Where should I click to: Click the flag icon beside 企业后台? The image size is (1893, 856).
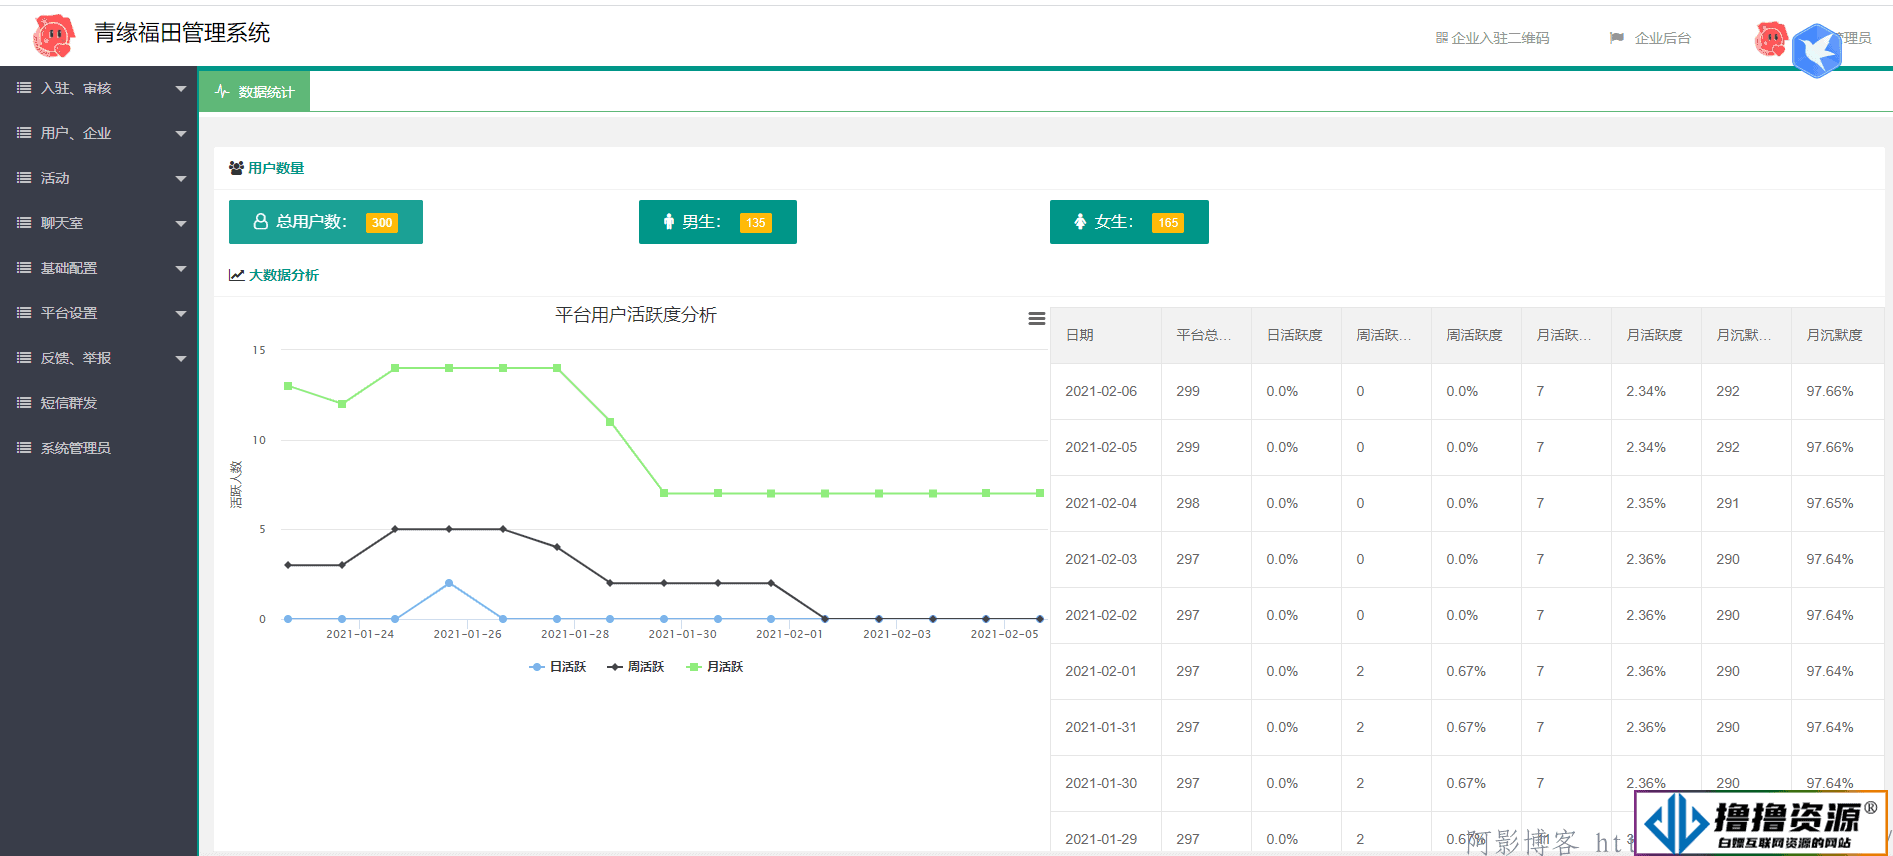point(1617,38)
